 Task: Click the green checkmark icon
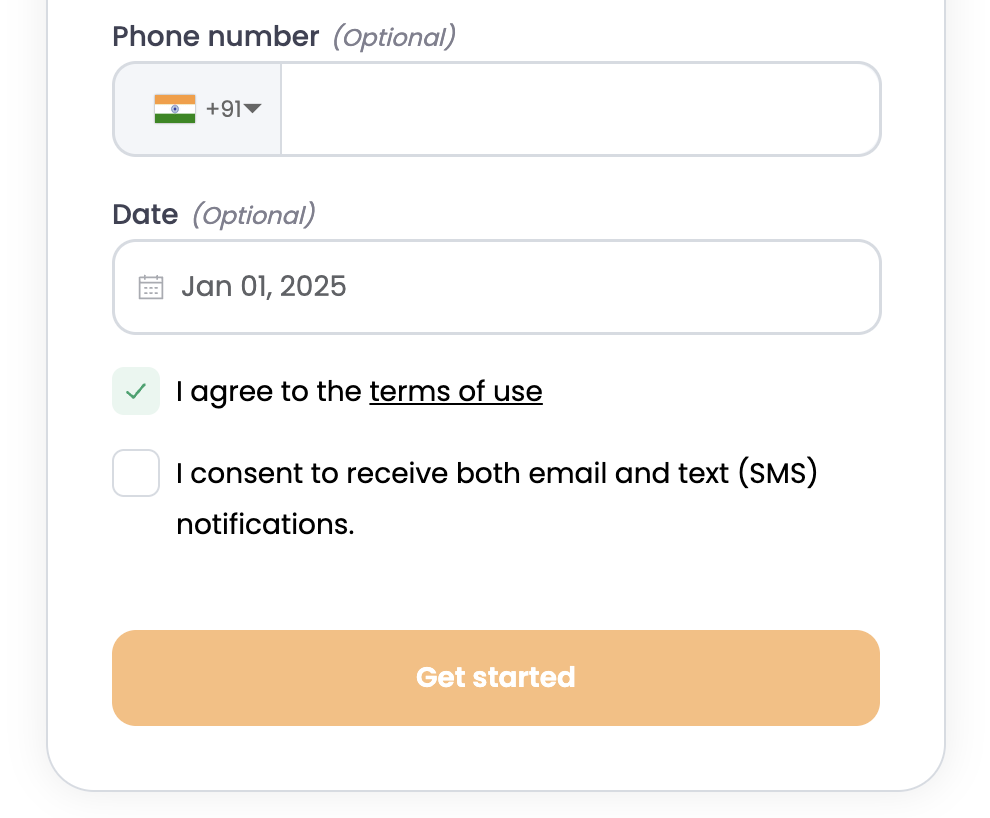[136, 391]
